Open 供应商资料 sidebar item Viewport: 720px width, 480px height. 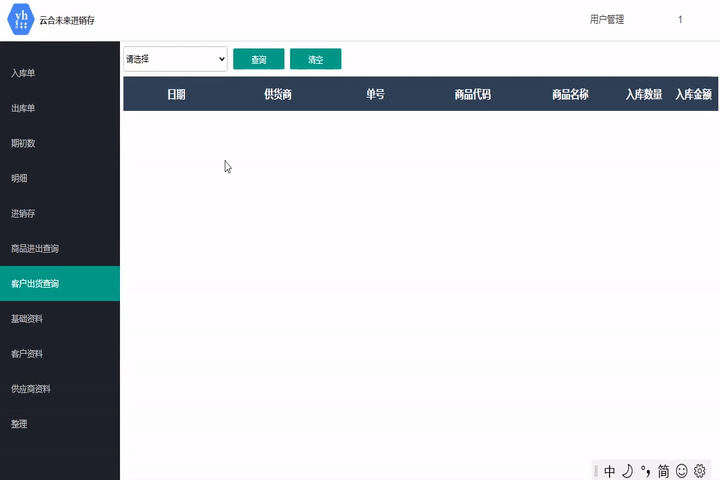[31, 389]
